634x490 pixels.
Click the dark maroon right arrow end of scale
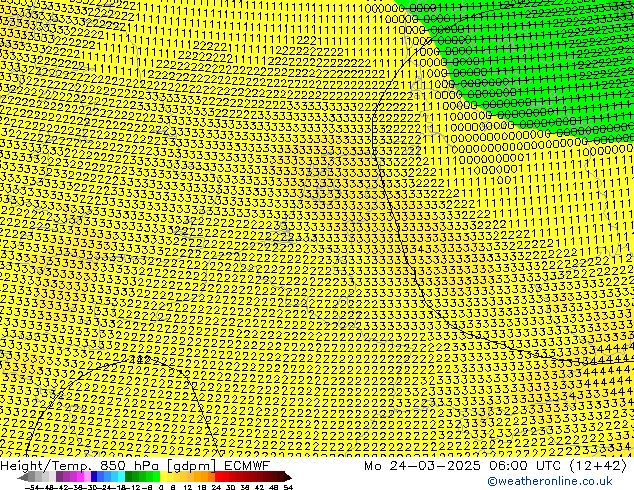(288, 477)
